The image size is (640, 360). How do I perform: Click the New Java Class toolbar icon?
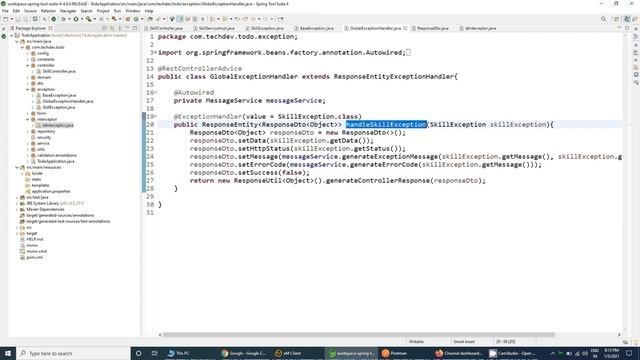(136, 19)
